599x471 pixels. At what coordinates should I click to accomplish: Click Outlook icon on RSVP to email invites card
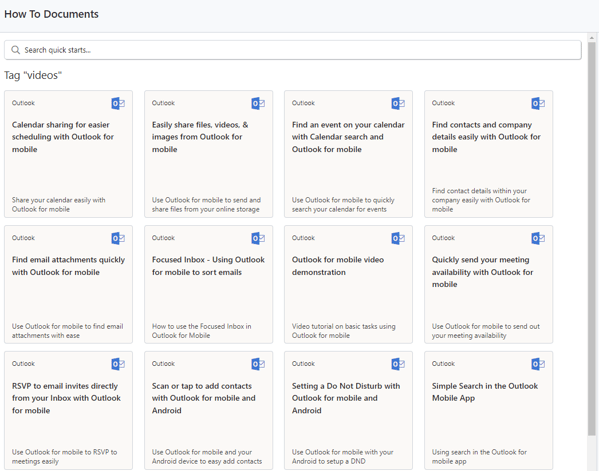tap(118, 364)
